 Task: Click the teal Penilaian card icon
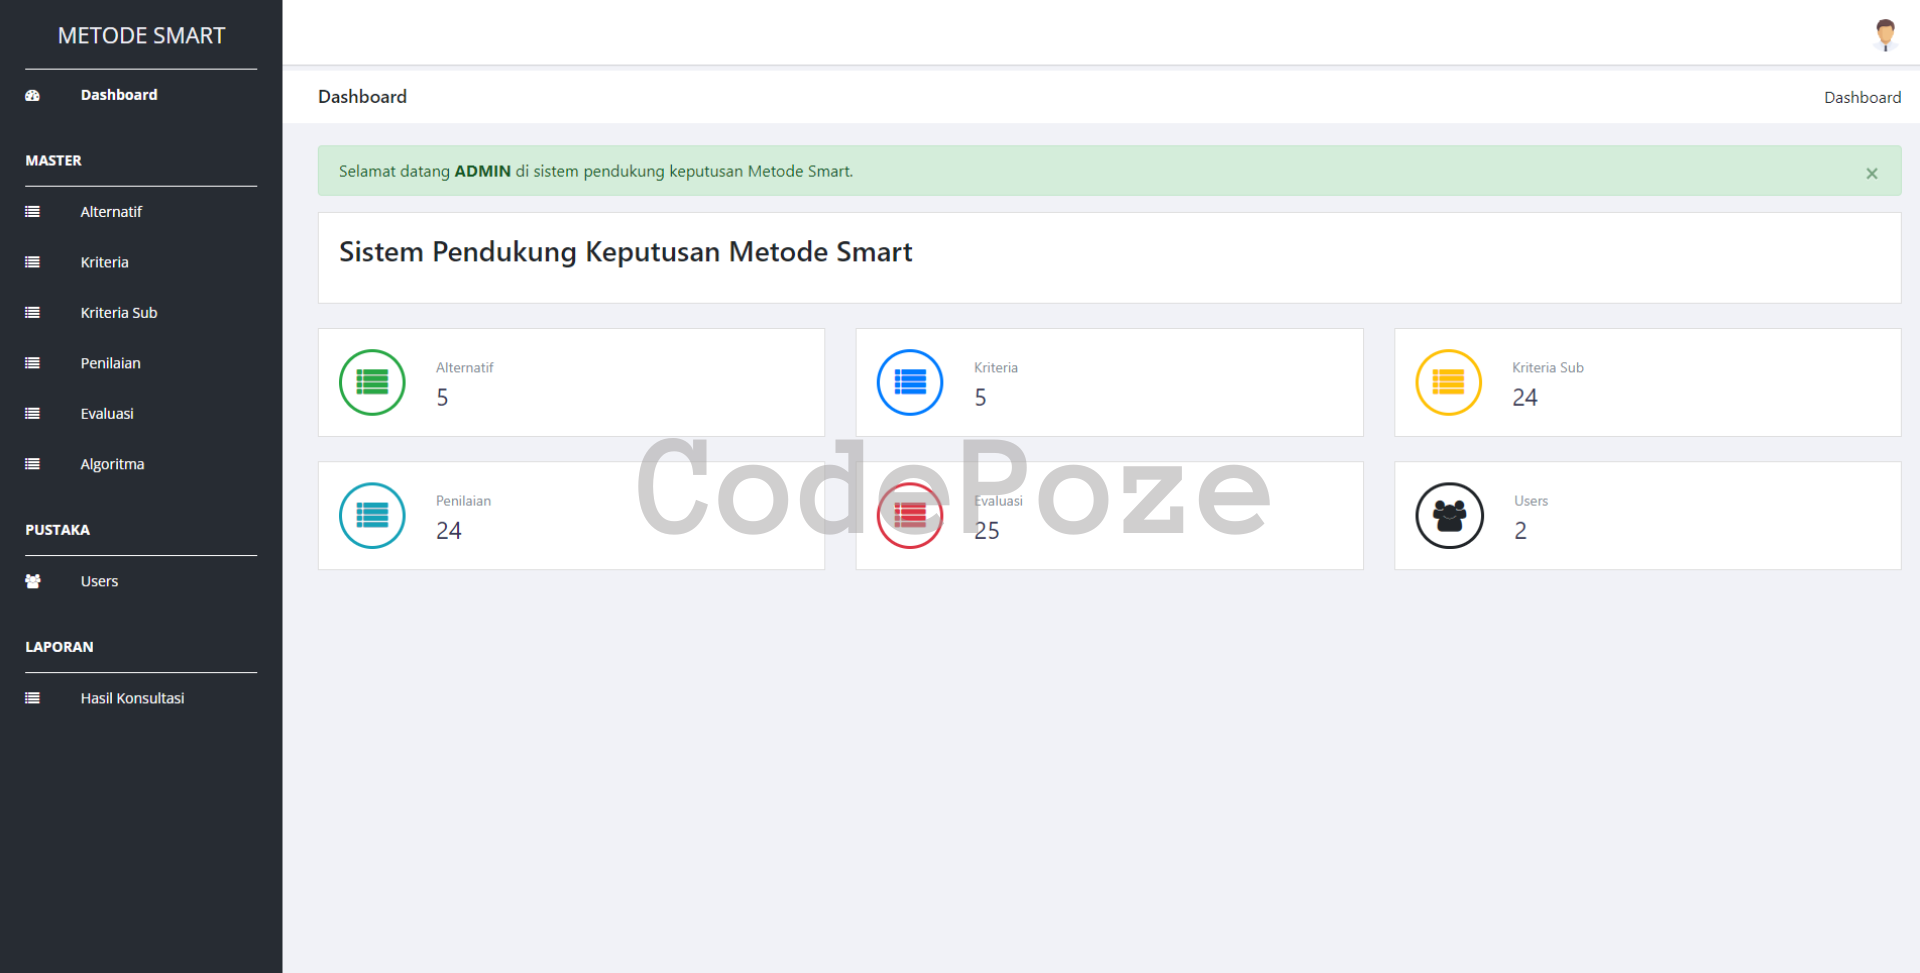(372, 515)
